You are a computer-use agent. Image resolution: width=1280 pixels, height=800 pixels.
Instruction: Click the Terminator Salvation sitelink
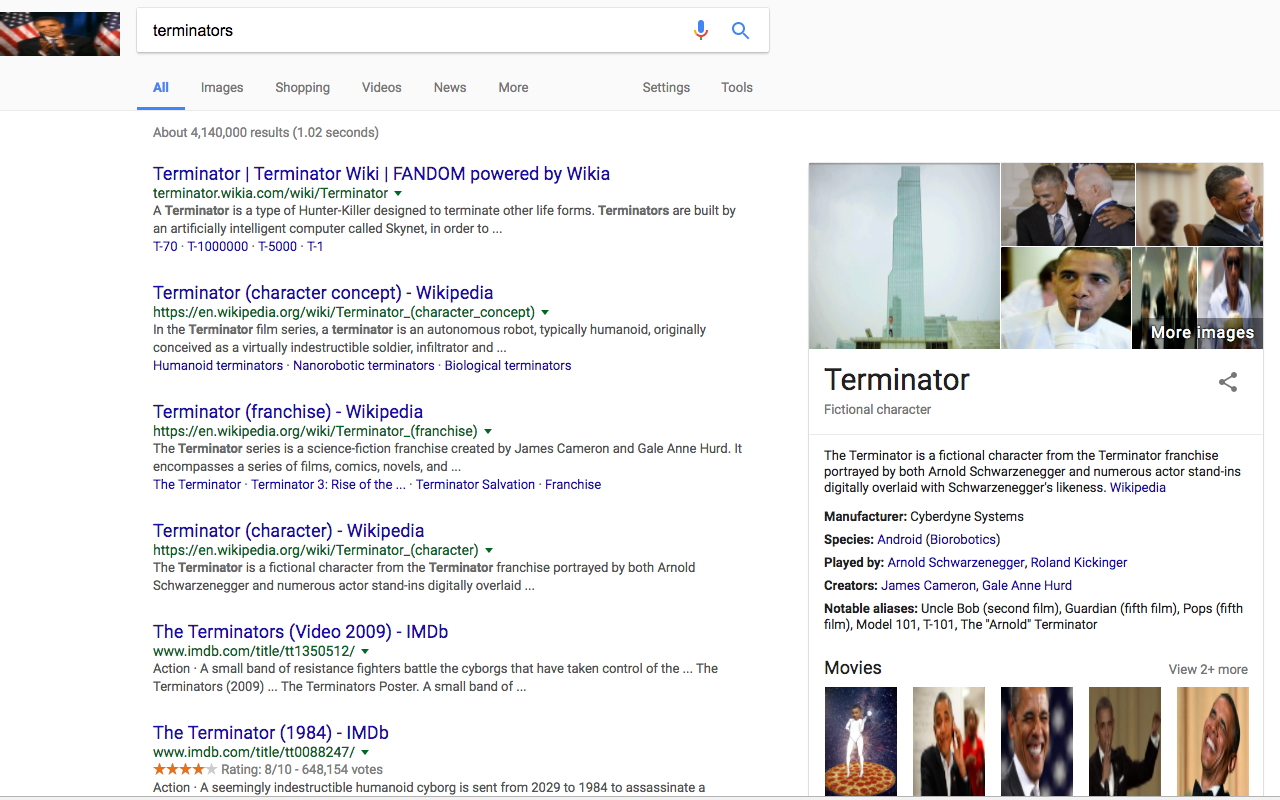coord(475,485)
